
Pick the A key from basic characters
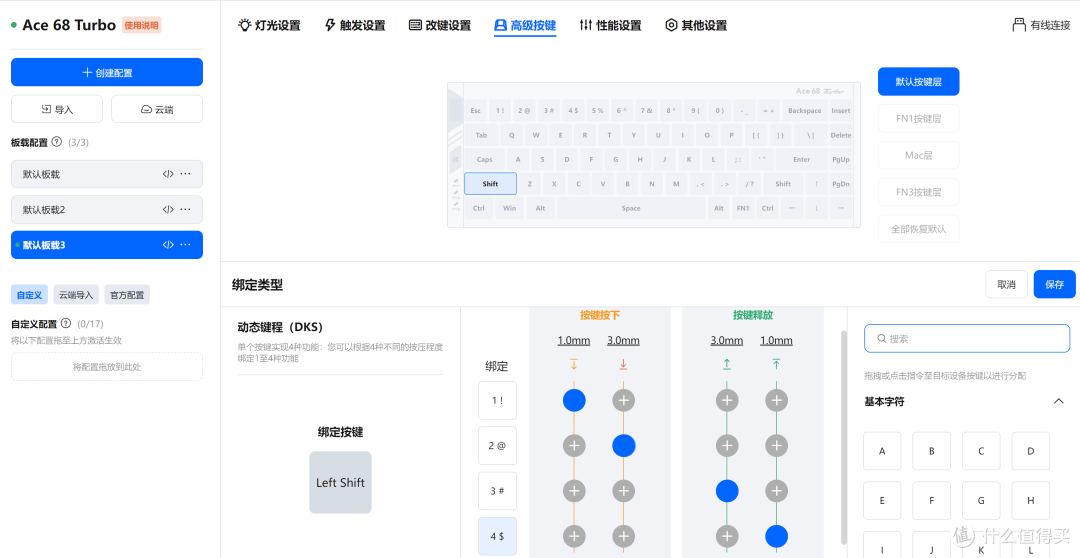[x=882, y=451]
